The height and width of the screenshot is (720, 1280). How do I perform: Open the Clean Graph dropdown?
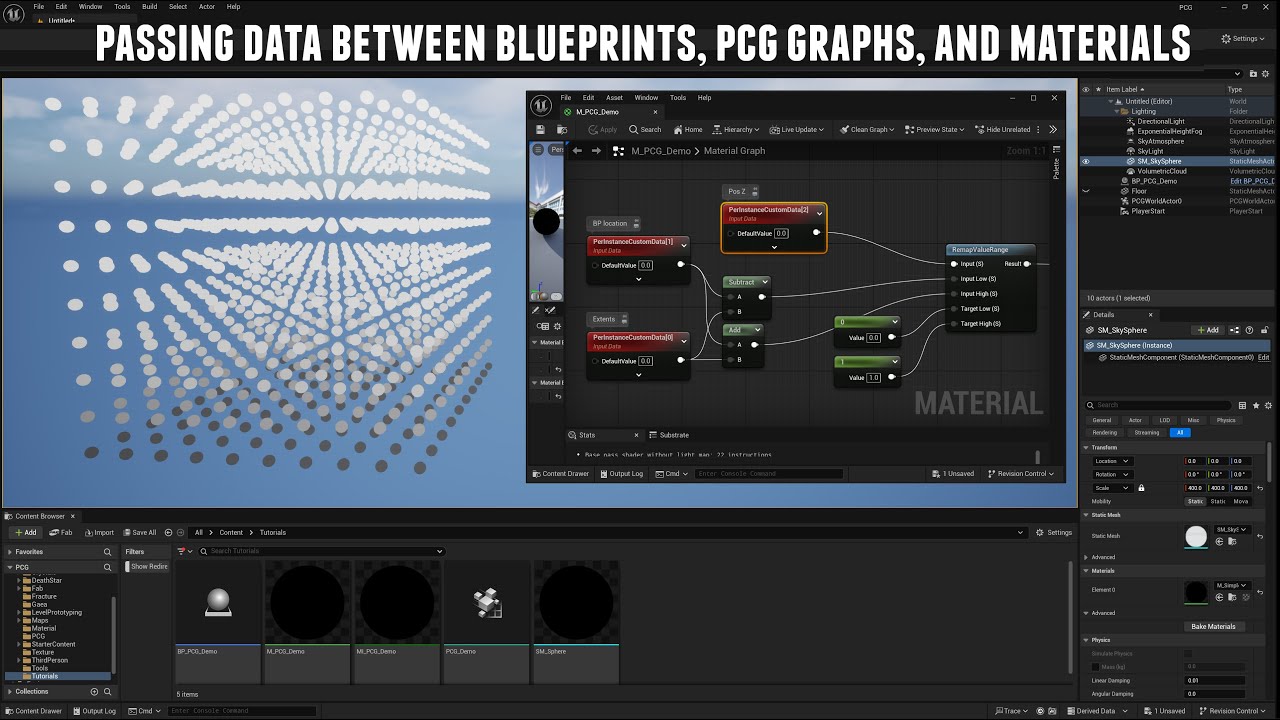tap(867, 129)
